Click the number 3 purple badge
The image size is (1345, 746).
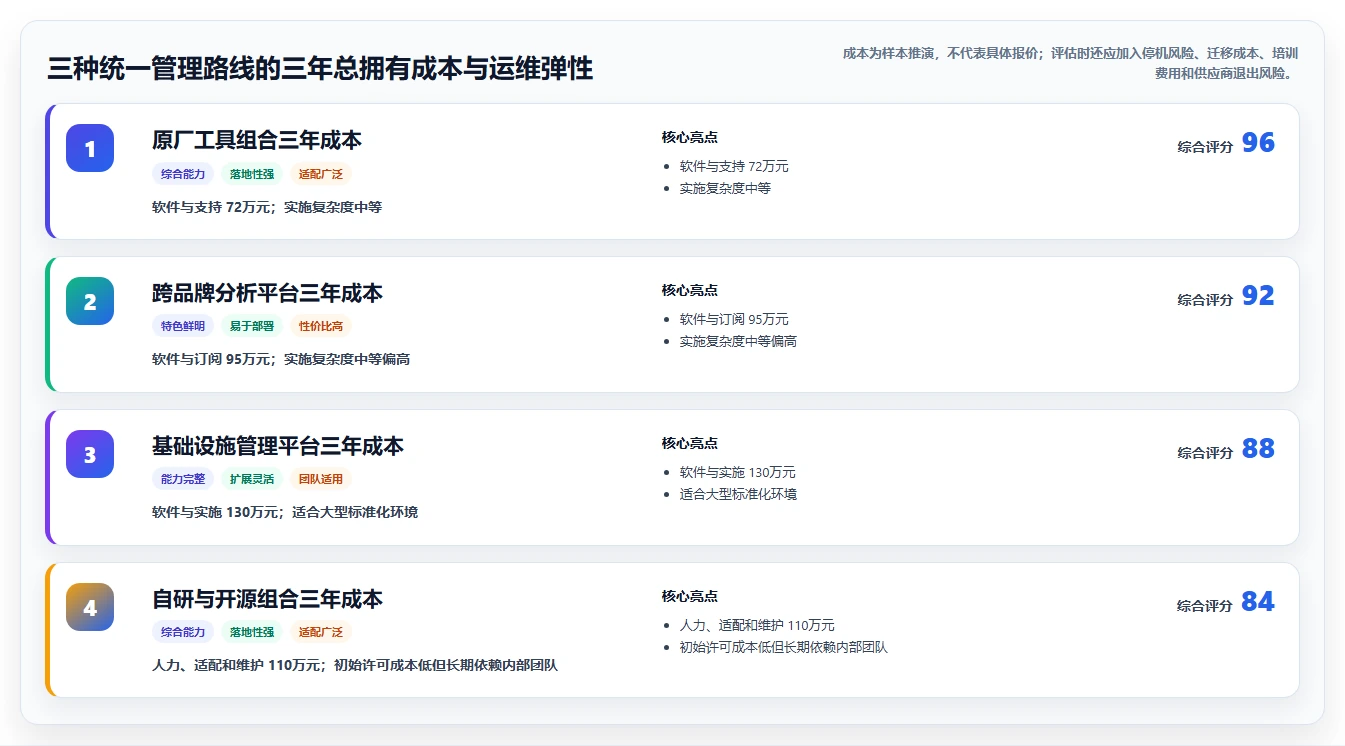90,454
